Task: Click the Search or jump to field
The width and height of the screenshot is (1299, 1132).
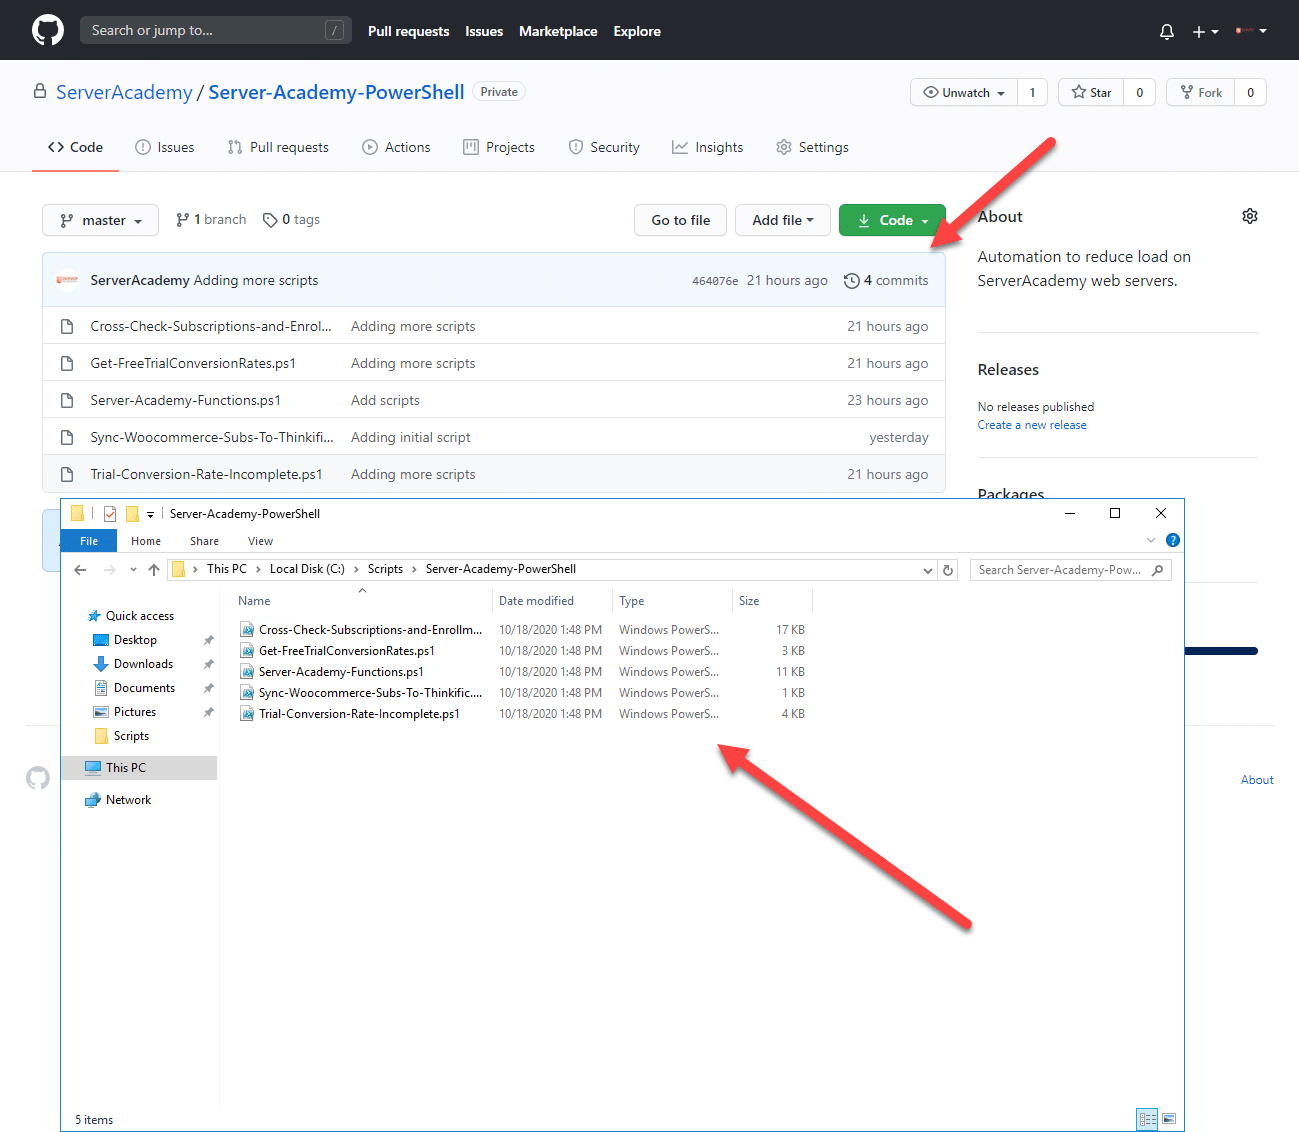Action: [x=215, y=30]
